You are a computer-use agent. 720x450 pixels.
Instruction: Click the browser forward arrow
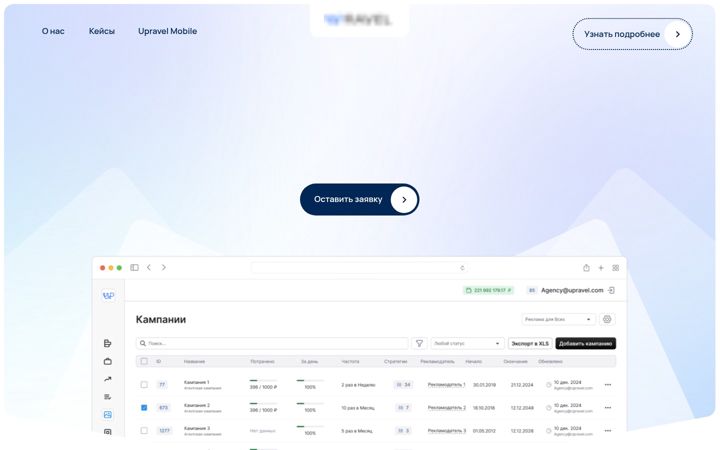[x=163, y=267]
